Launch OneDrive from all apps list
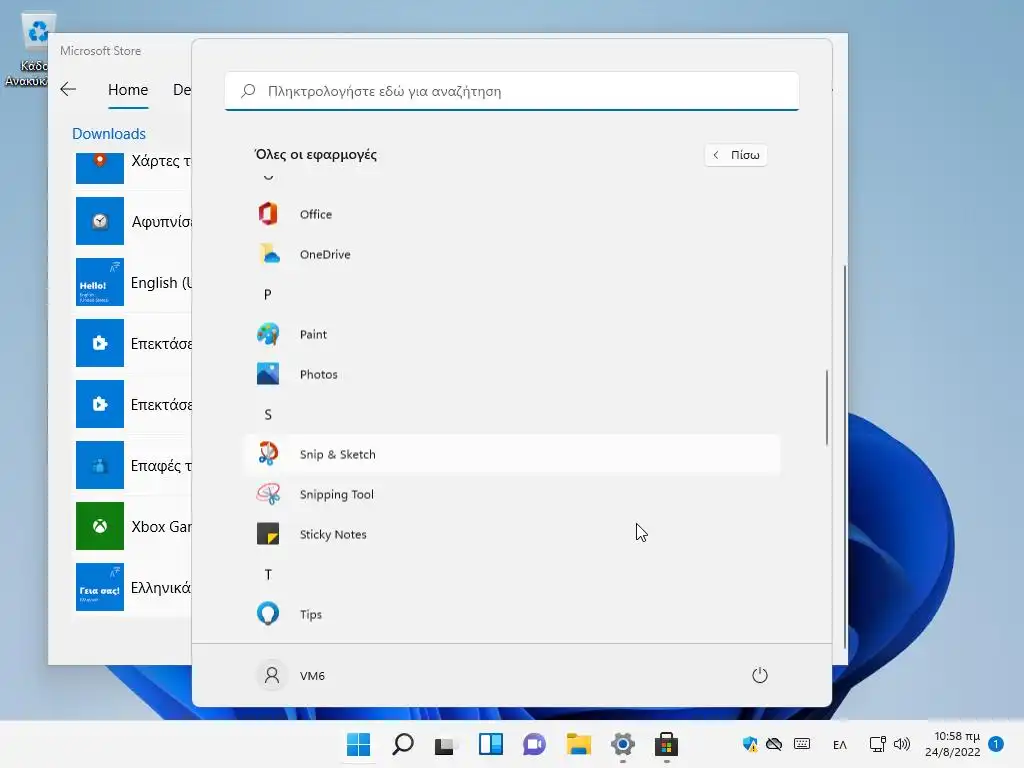 point(513,254)
